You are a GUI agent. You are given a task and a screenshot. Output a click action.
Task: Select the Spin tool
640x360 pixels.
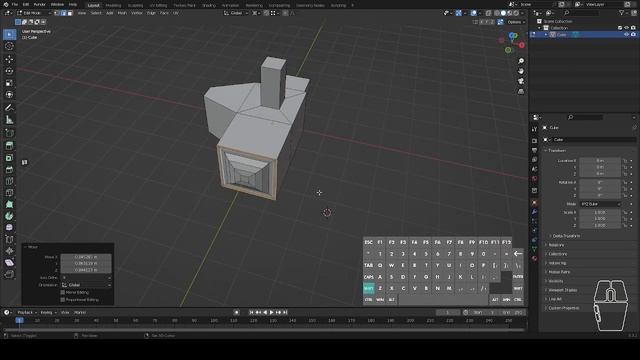(9, 216)
